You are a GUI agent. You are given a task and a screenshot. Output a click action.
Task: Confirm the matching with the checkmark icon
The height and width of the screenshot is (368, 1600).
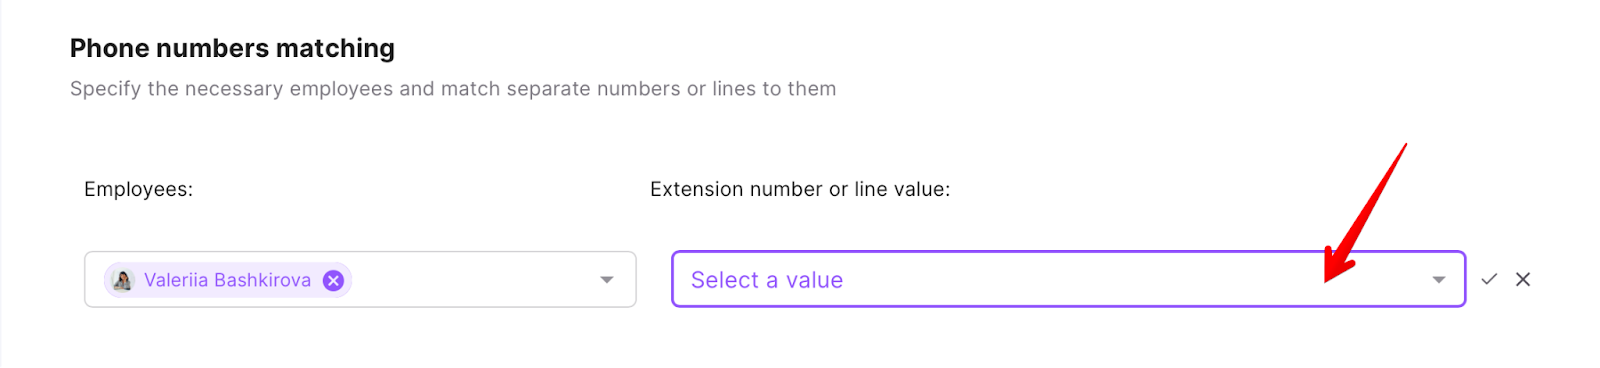coord(1489,279)
